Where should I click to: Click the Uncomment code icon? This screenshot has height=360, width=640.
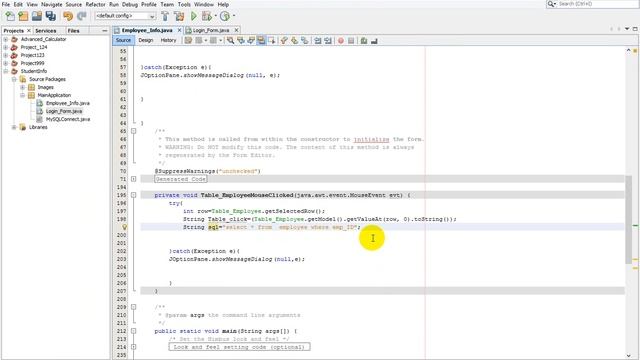tap(374, 40)
